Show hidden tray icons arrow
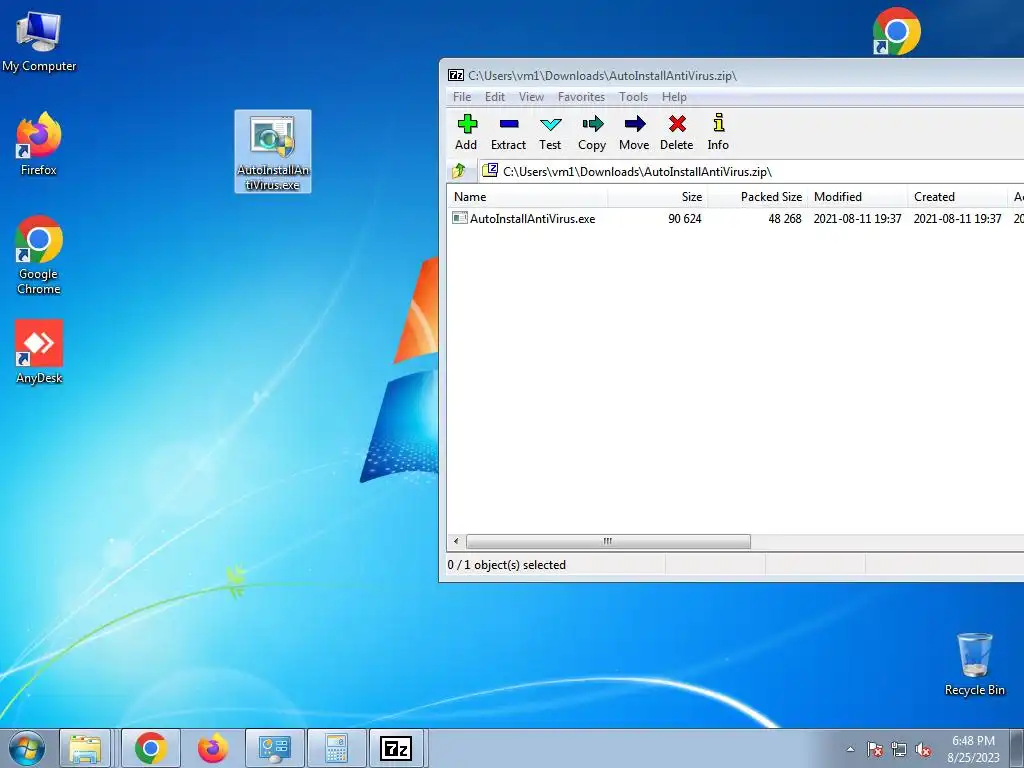This screenshot has height=768, width=1024. point(850,749)
